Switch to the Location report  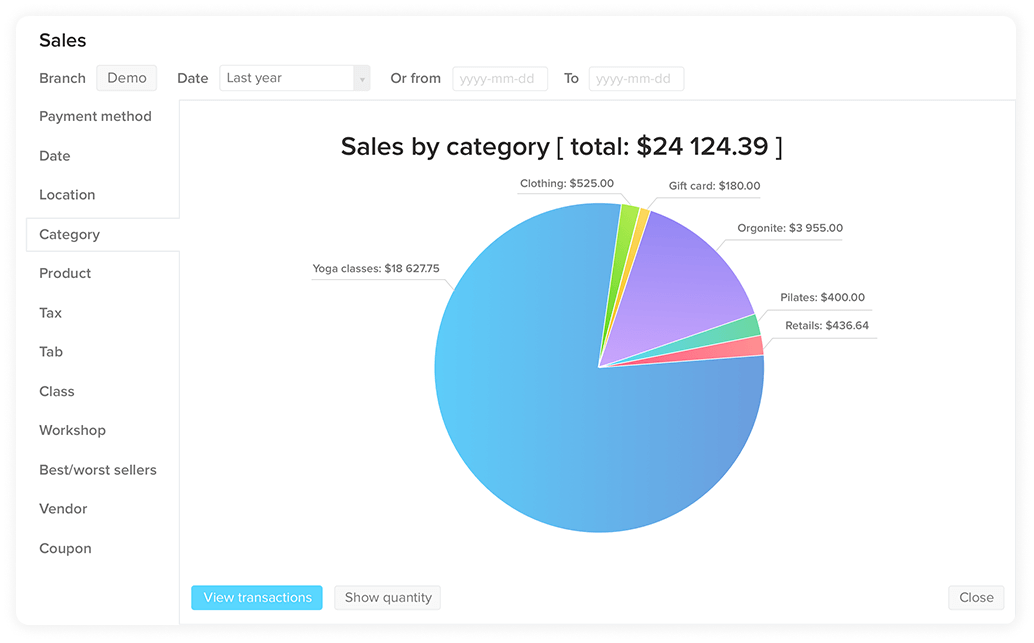pos(67,195)
